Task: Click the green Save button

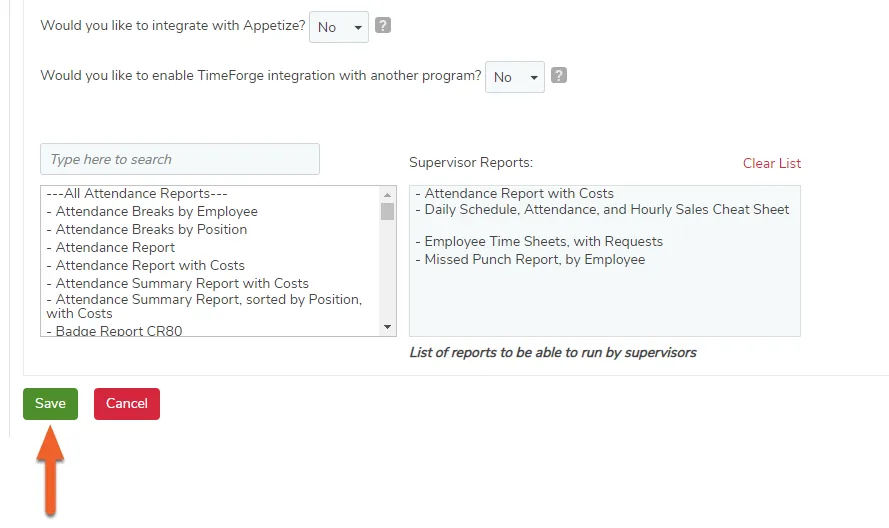Action: click(50, 404)
